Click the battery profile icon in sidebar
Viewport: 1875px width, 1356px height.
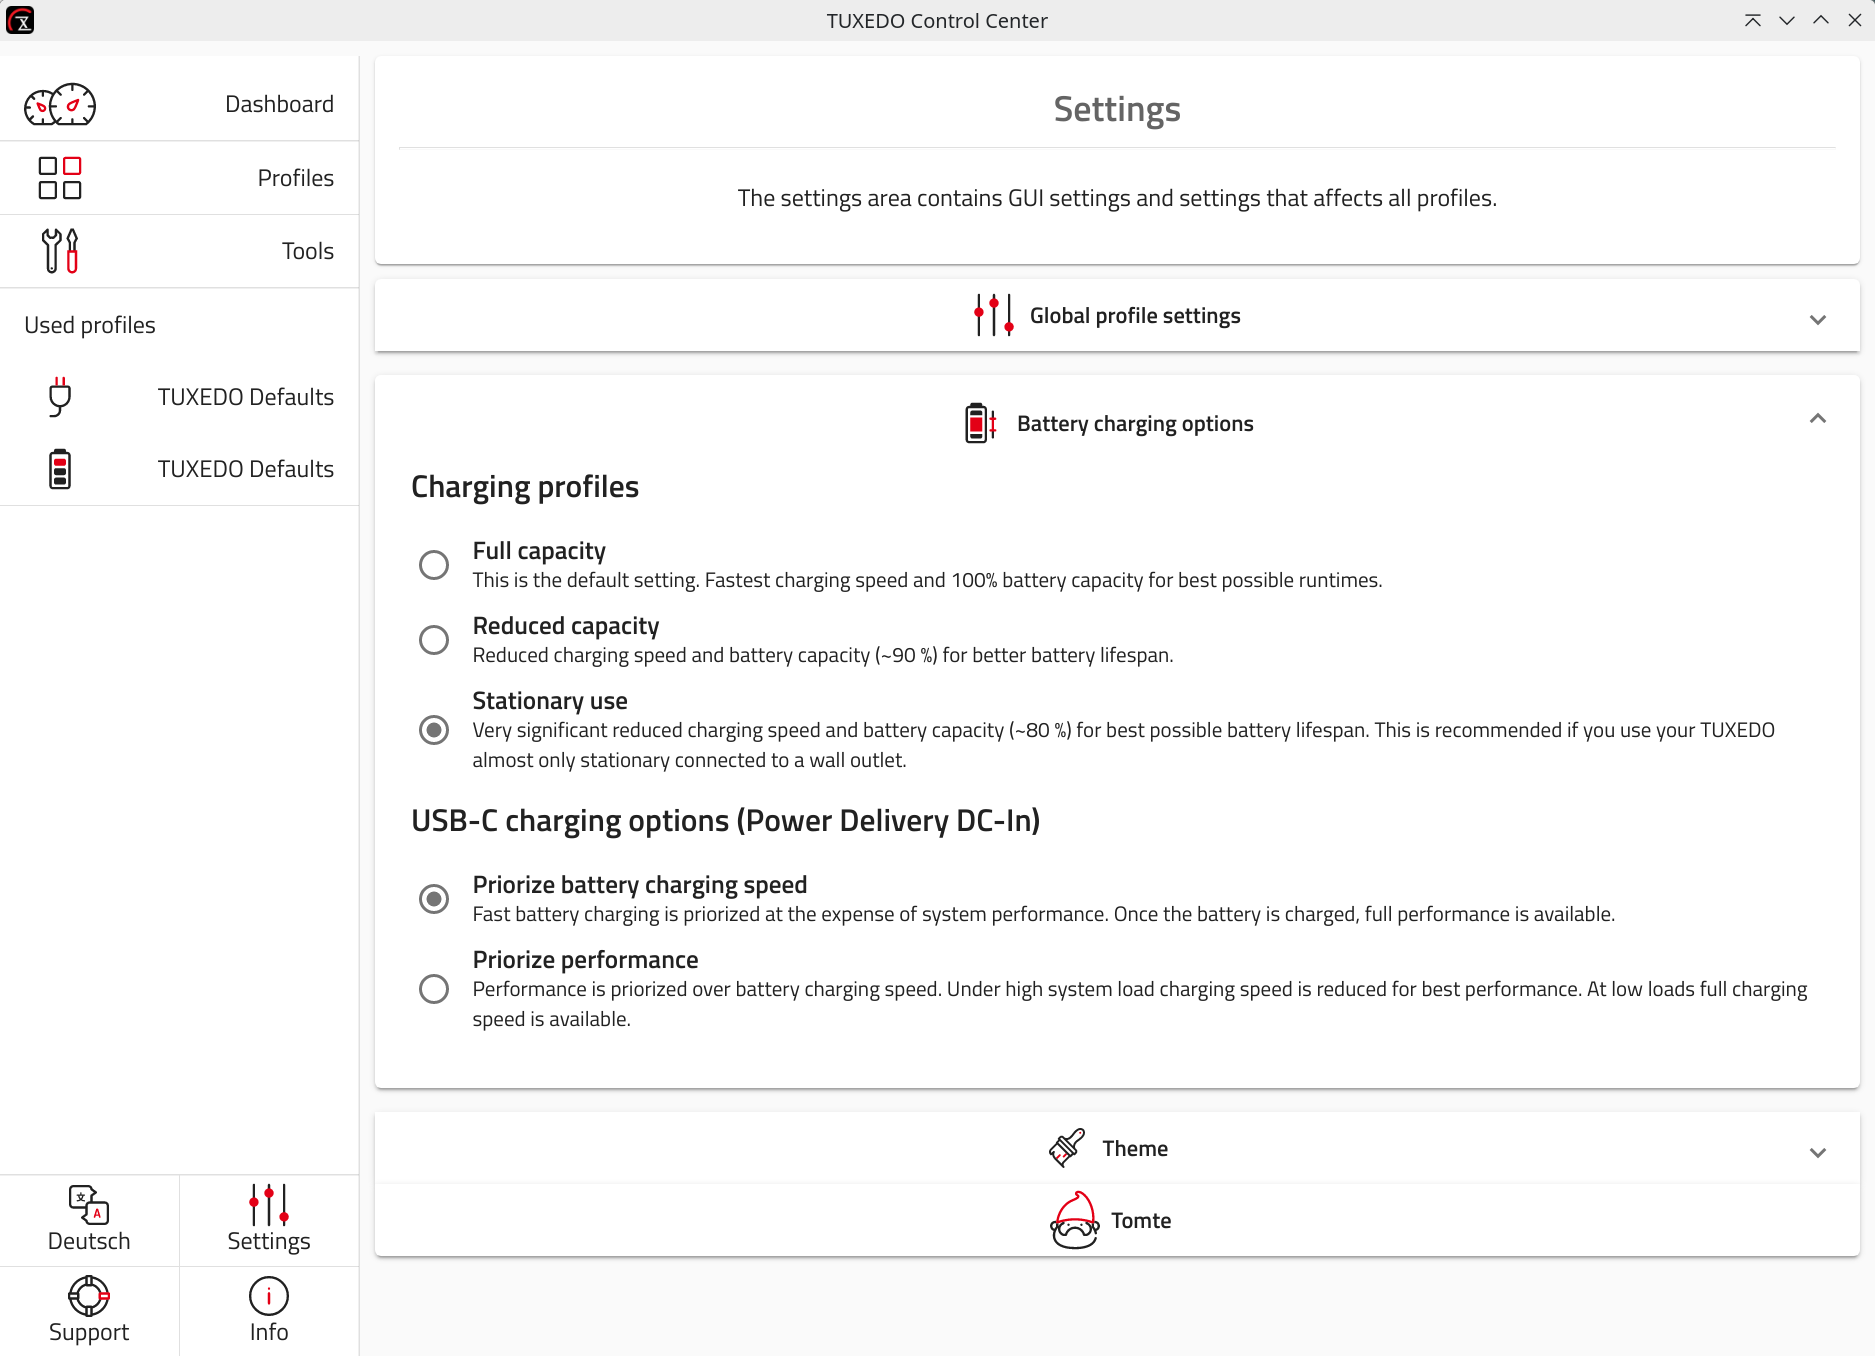click(x=60, y=469)
